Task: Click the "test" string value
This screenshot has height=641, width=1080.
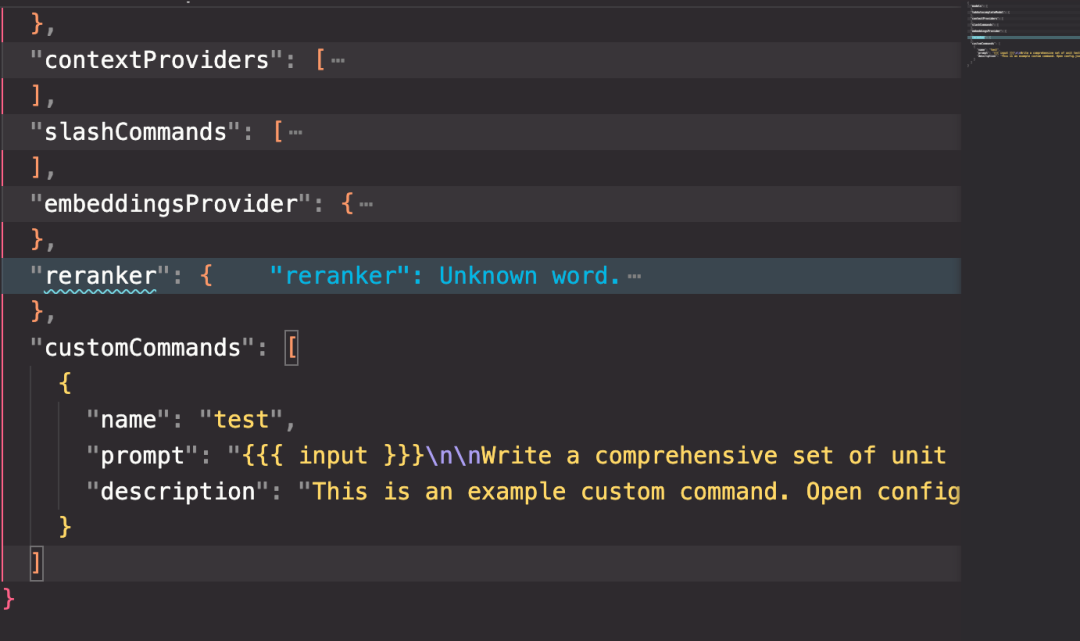Action: [x=241, y=419]
